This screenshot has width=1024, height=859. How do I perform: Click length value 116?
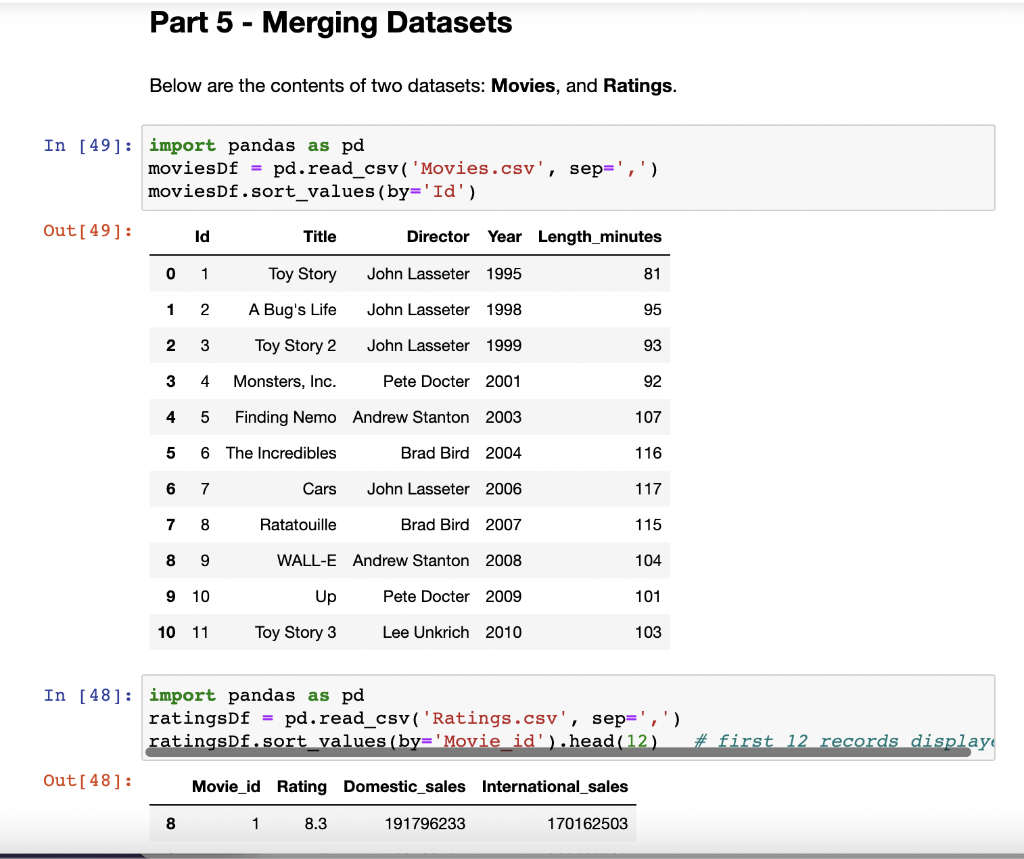tap(648, 453)
